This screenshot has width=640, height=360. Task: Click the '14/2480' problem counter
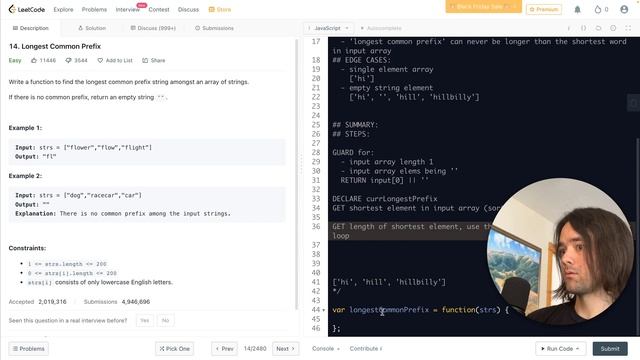coord(255,349)
